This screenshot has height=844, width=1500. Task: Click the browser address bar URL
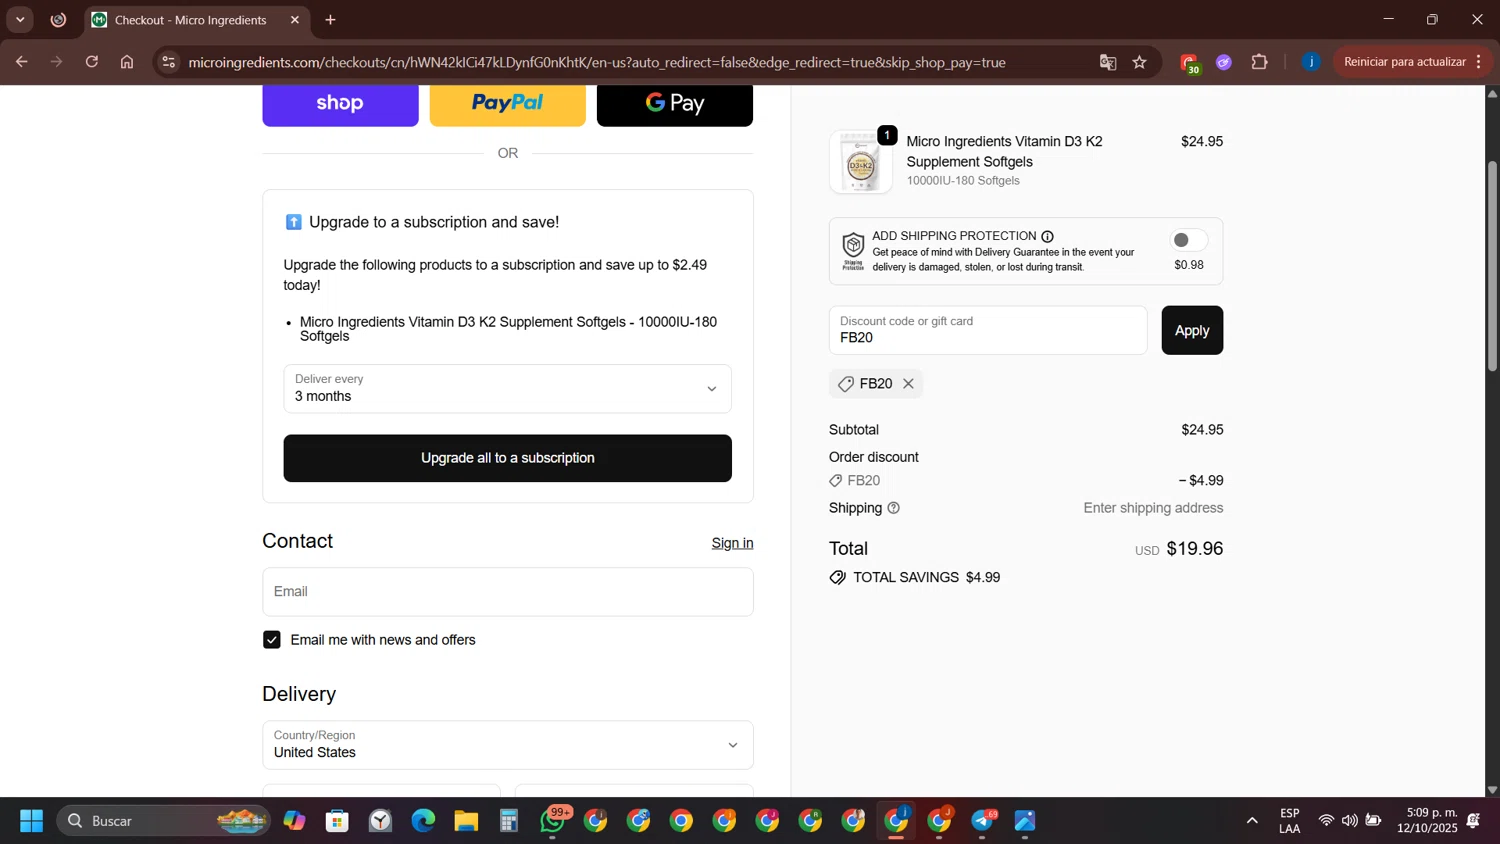(x=597, y=62)
